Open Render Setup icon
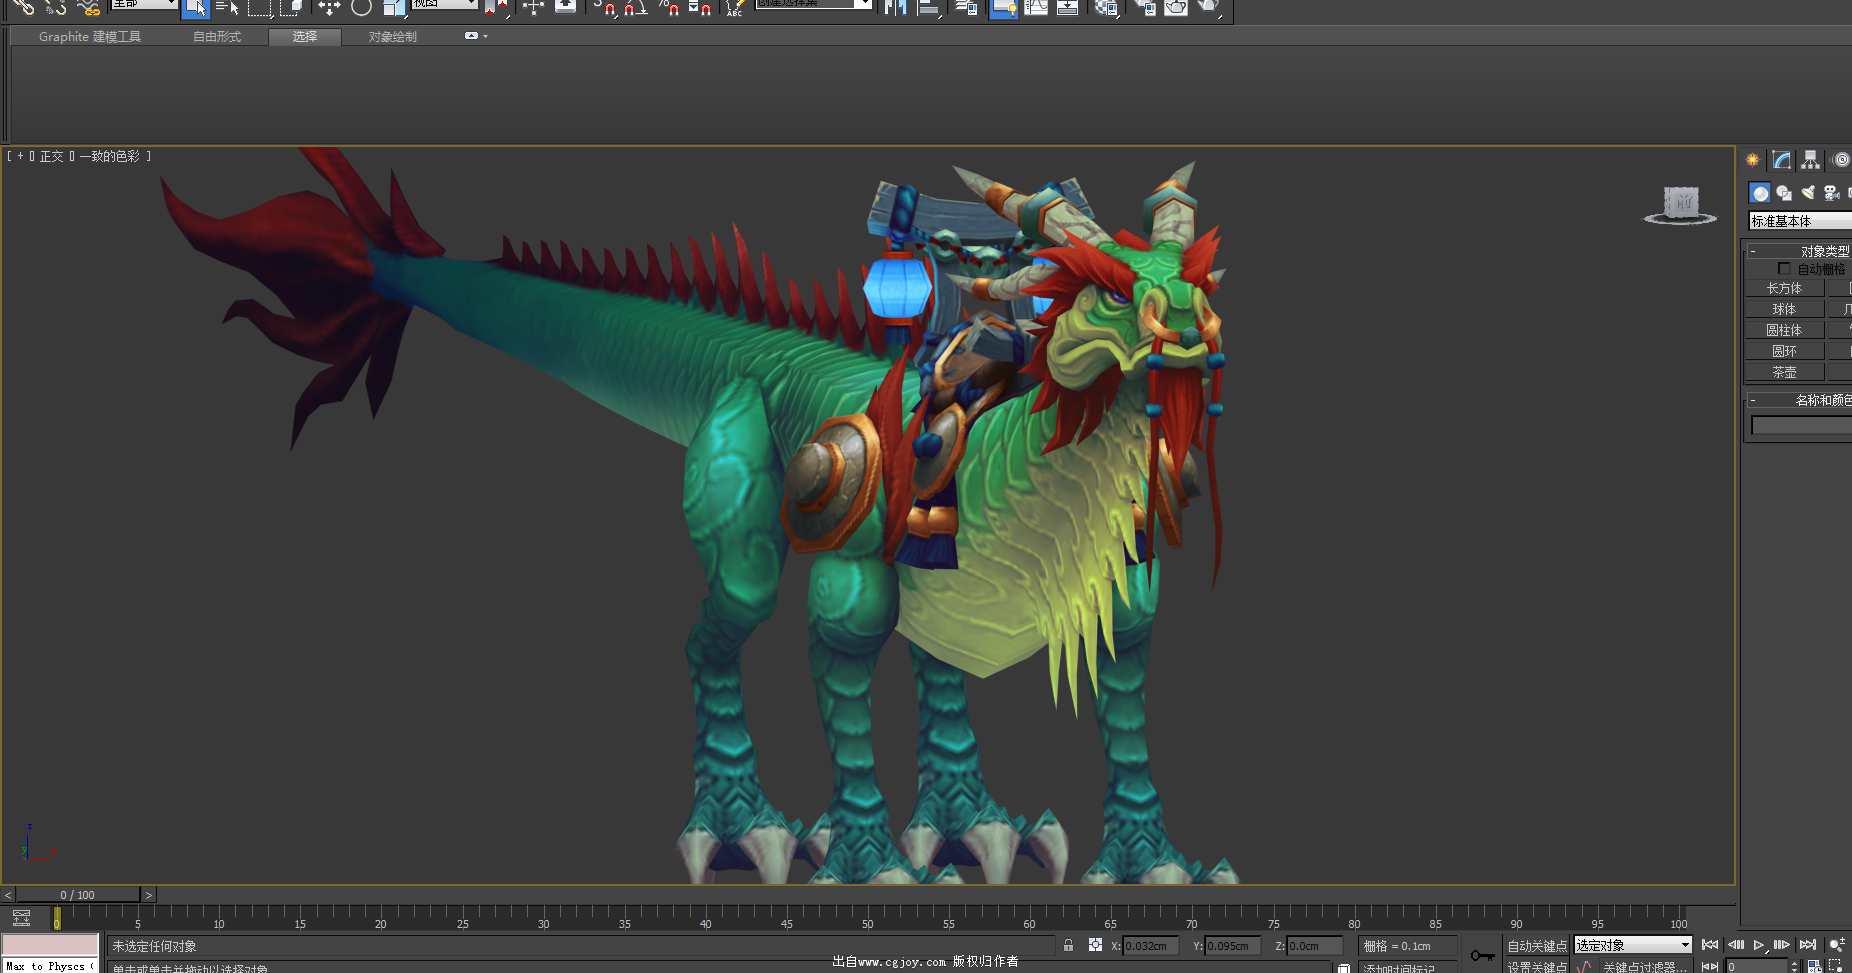1852x973 pixels. click(x=1145, y=7)
